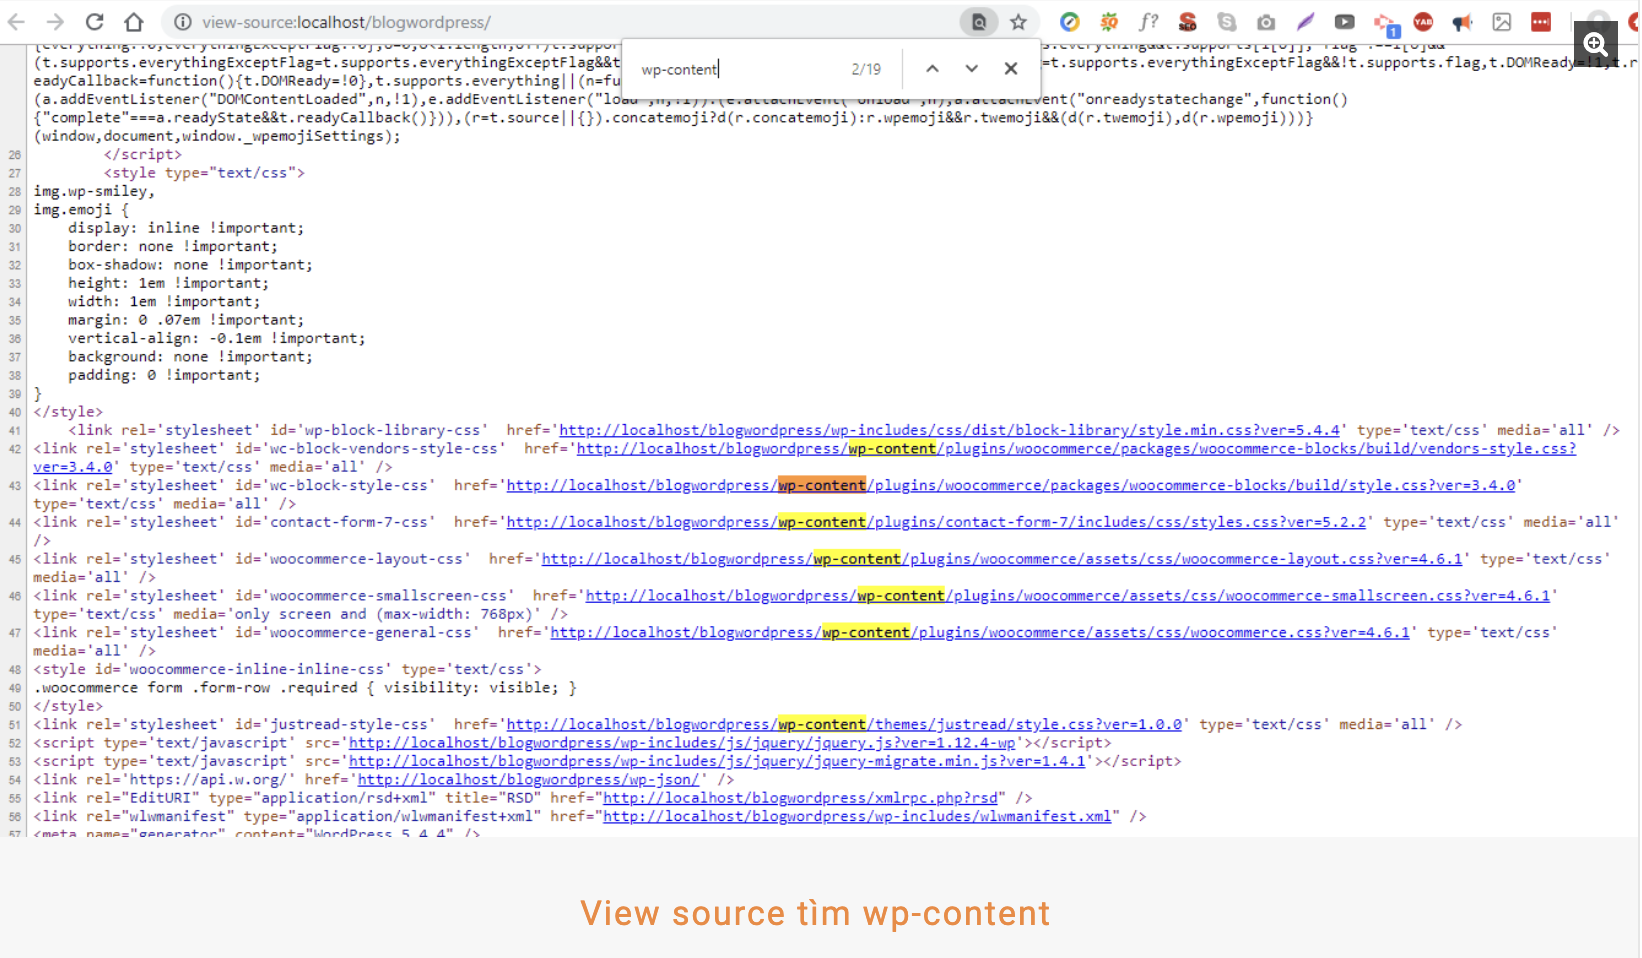This screenshot has height=958, width=1642.
Task: Open the f? font finder extension
Action: [x=1148, y=22]
